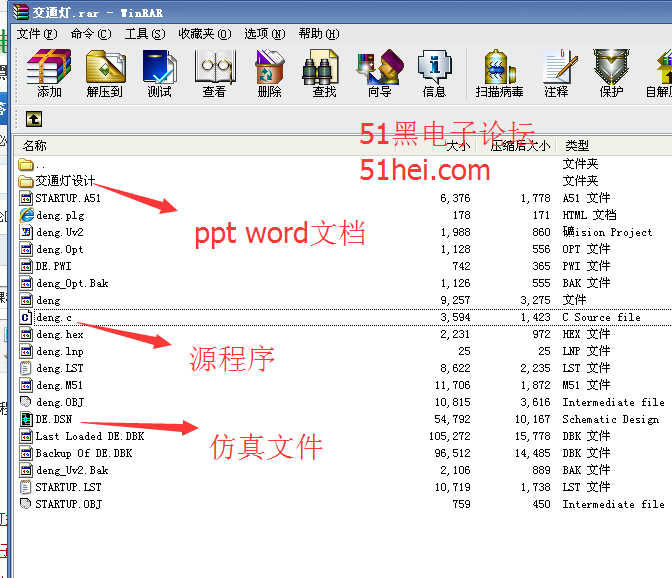Select the deng_Uv2.Bak file name

pos(72,470)
